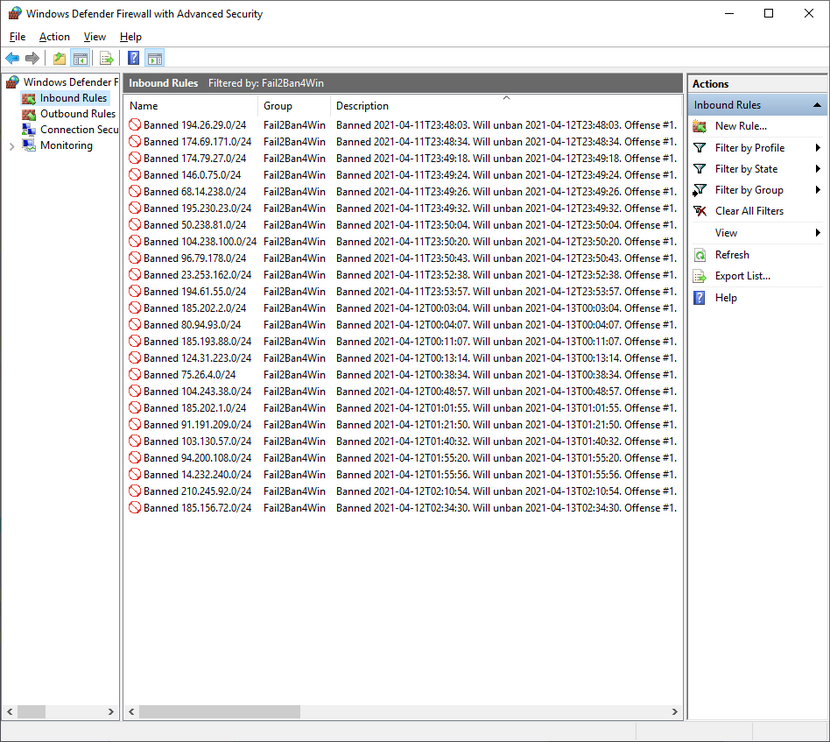Click Fail2Ban4Win group of Banned 50.238.81.0/24

click(x=294, y=225)
